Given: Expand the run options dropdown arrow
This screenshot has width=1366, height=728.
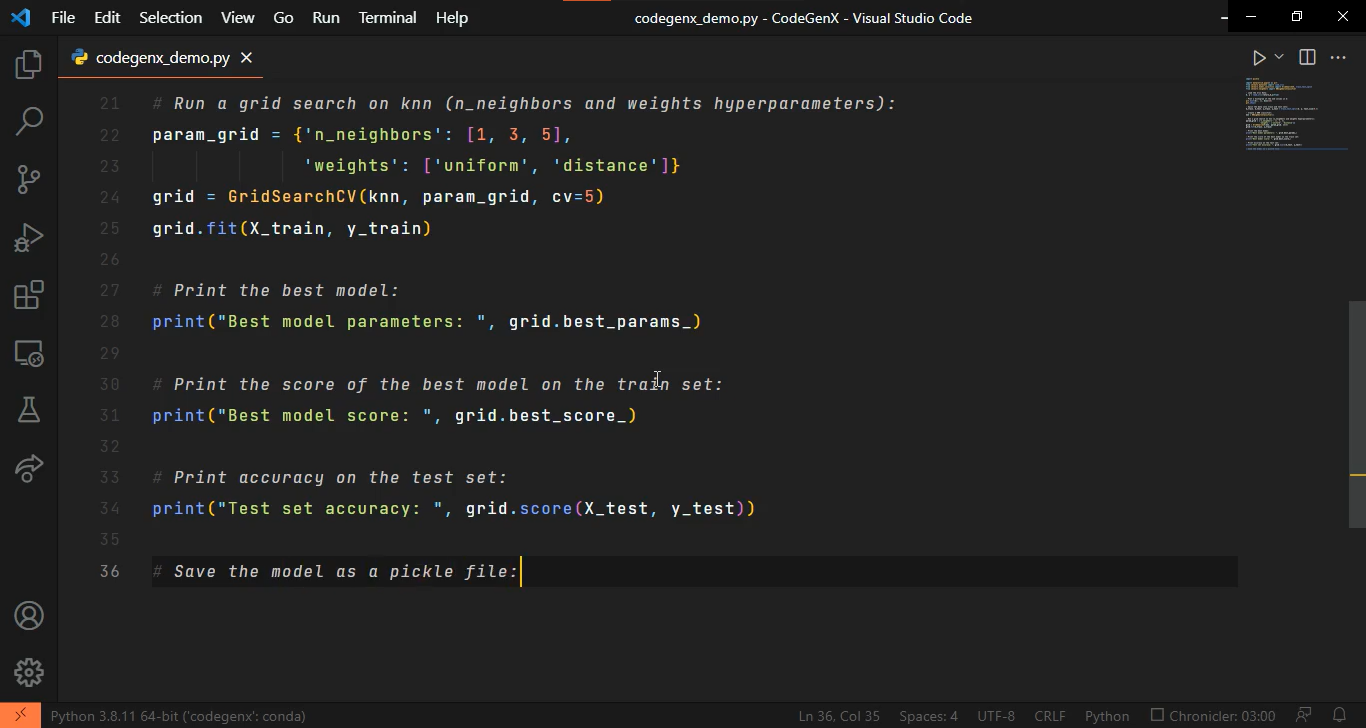Looking at the screenshot, I should point(1279,58).
